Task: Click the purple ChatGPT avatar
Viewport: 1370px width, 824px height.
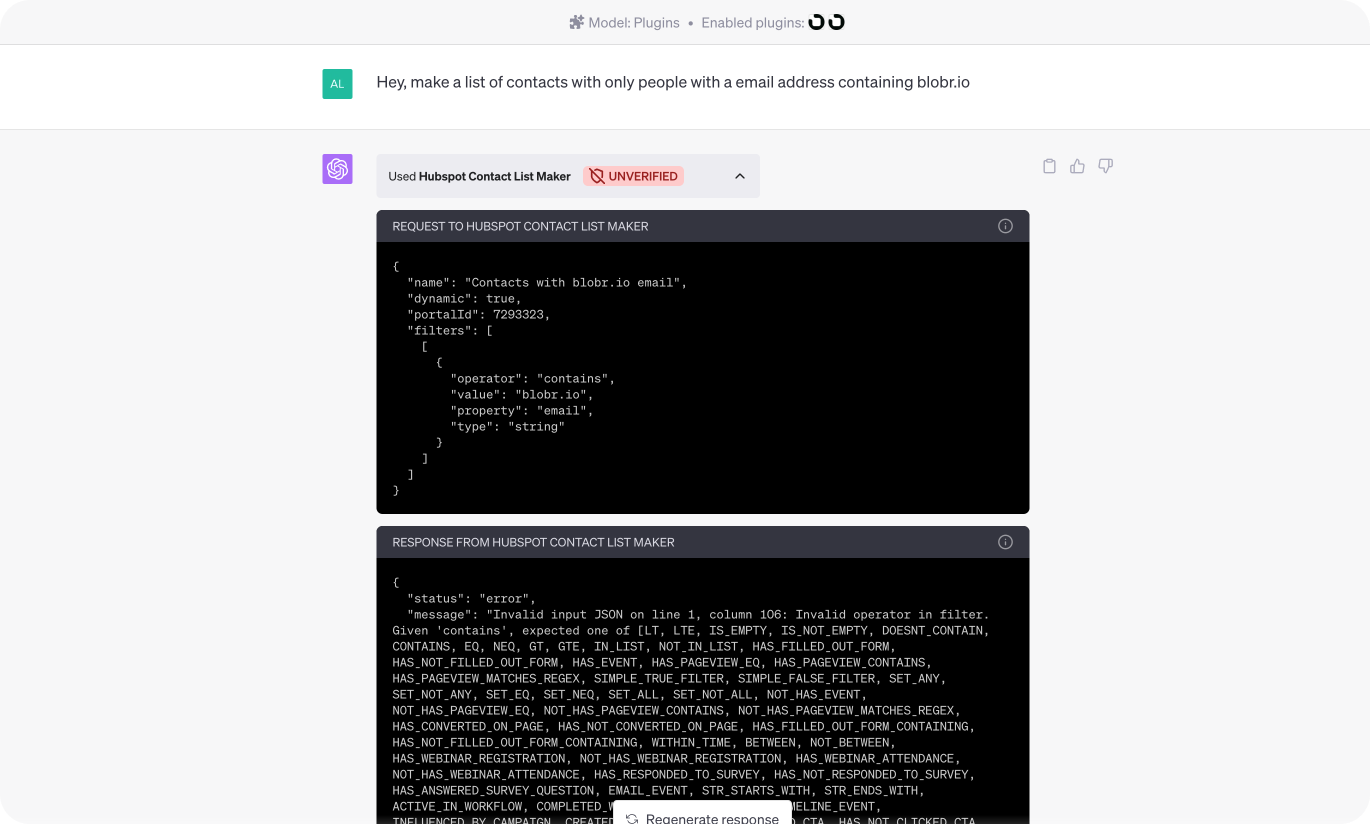Action: (x=337, y=169)
